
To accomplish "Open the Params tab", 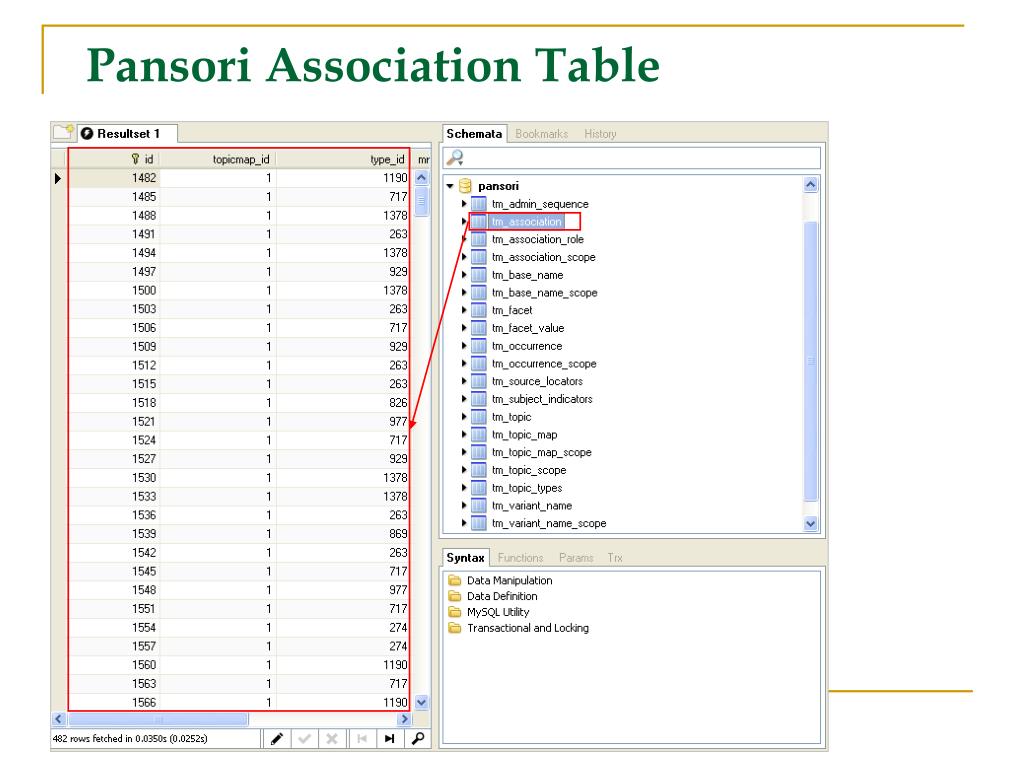I will [576, 558].
